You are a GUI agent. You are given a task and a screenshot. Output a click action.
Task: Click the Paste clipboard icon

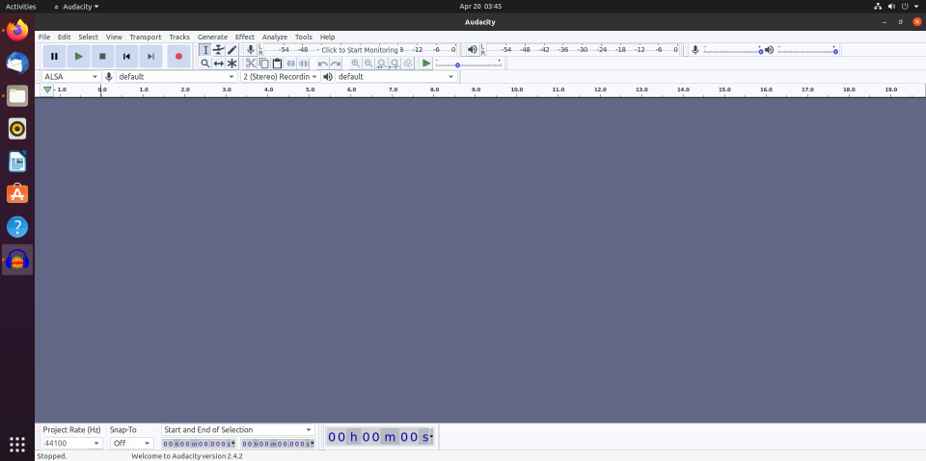277,63
